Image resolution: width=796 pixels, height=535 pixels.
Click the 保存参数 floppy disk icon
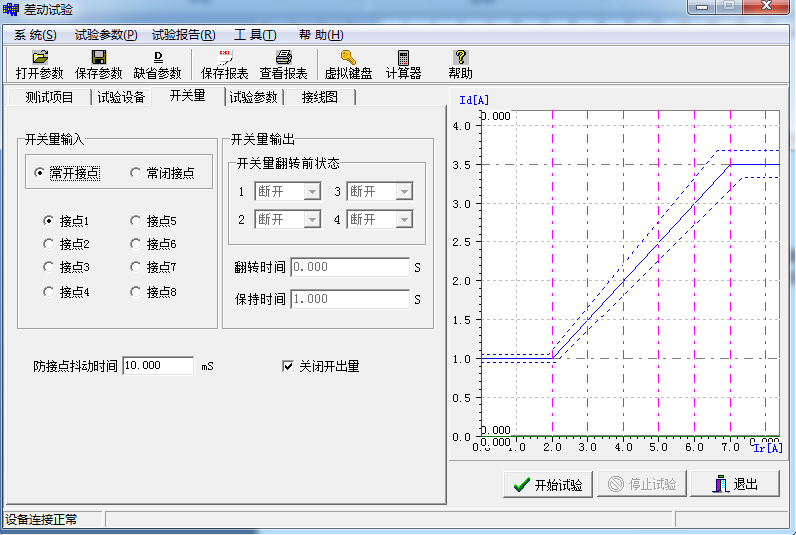tap(99, 58)
